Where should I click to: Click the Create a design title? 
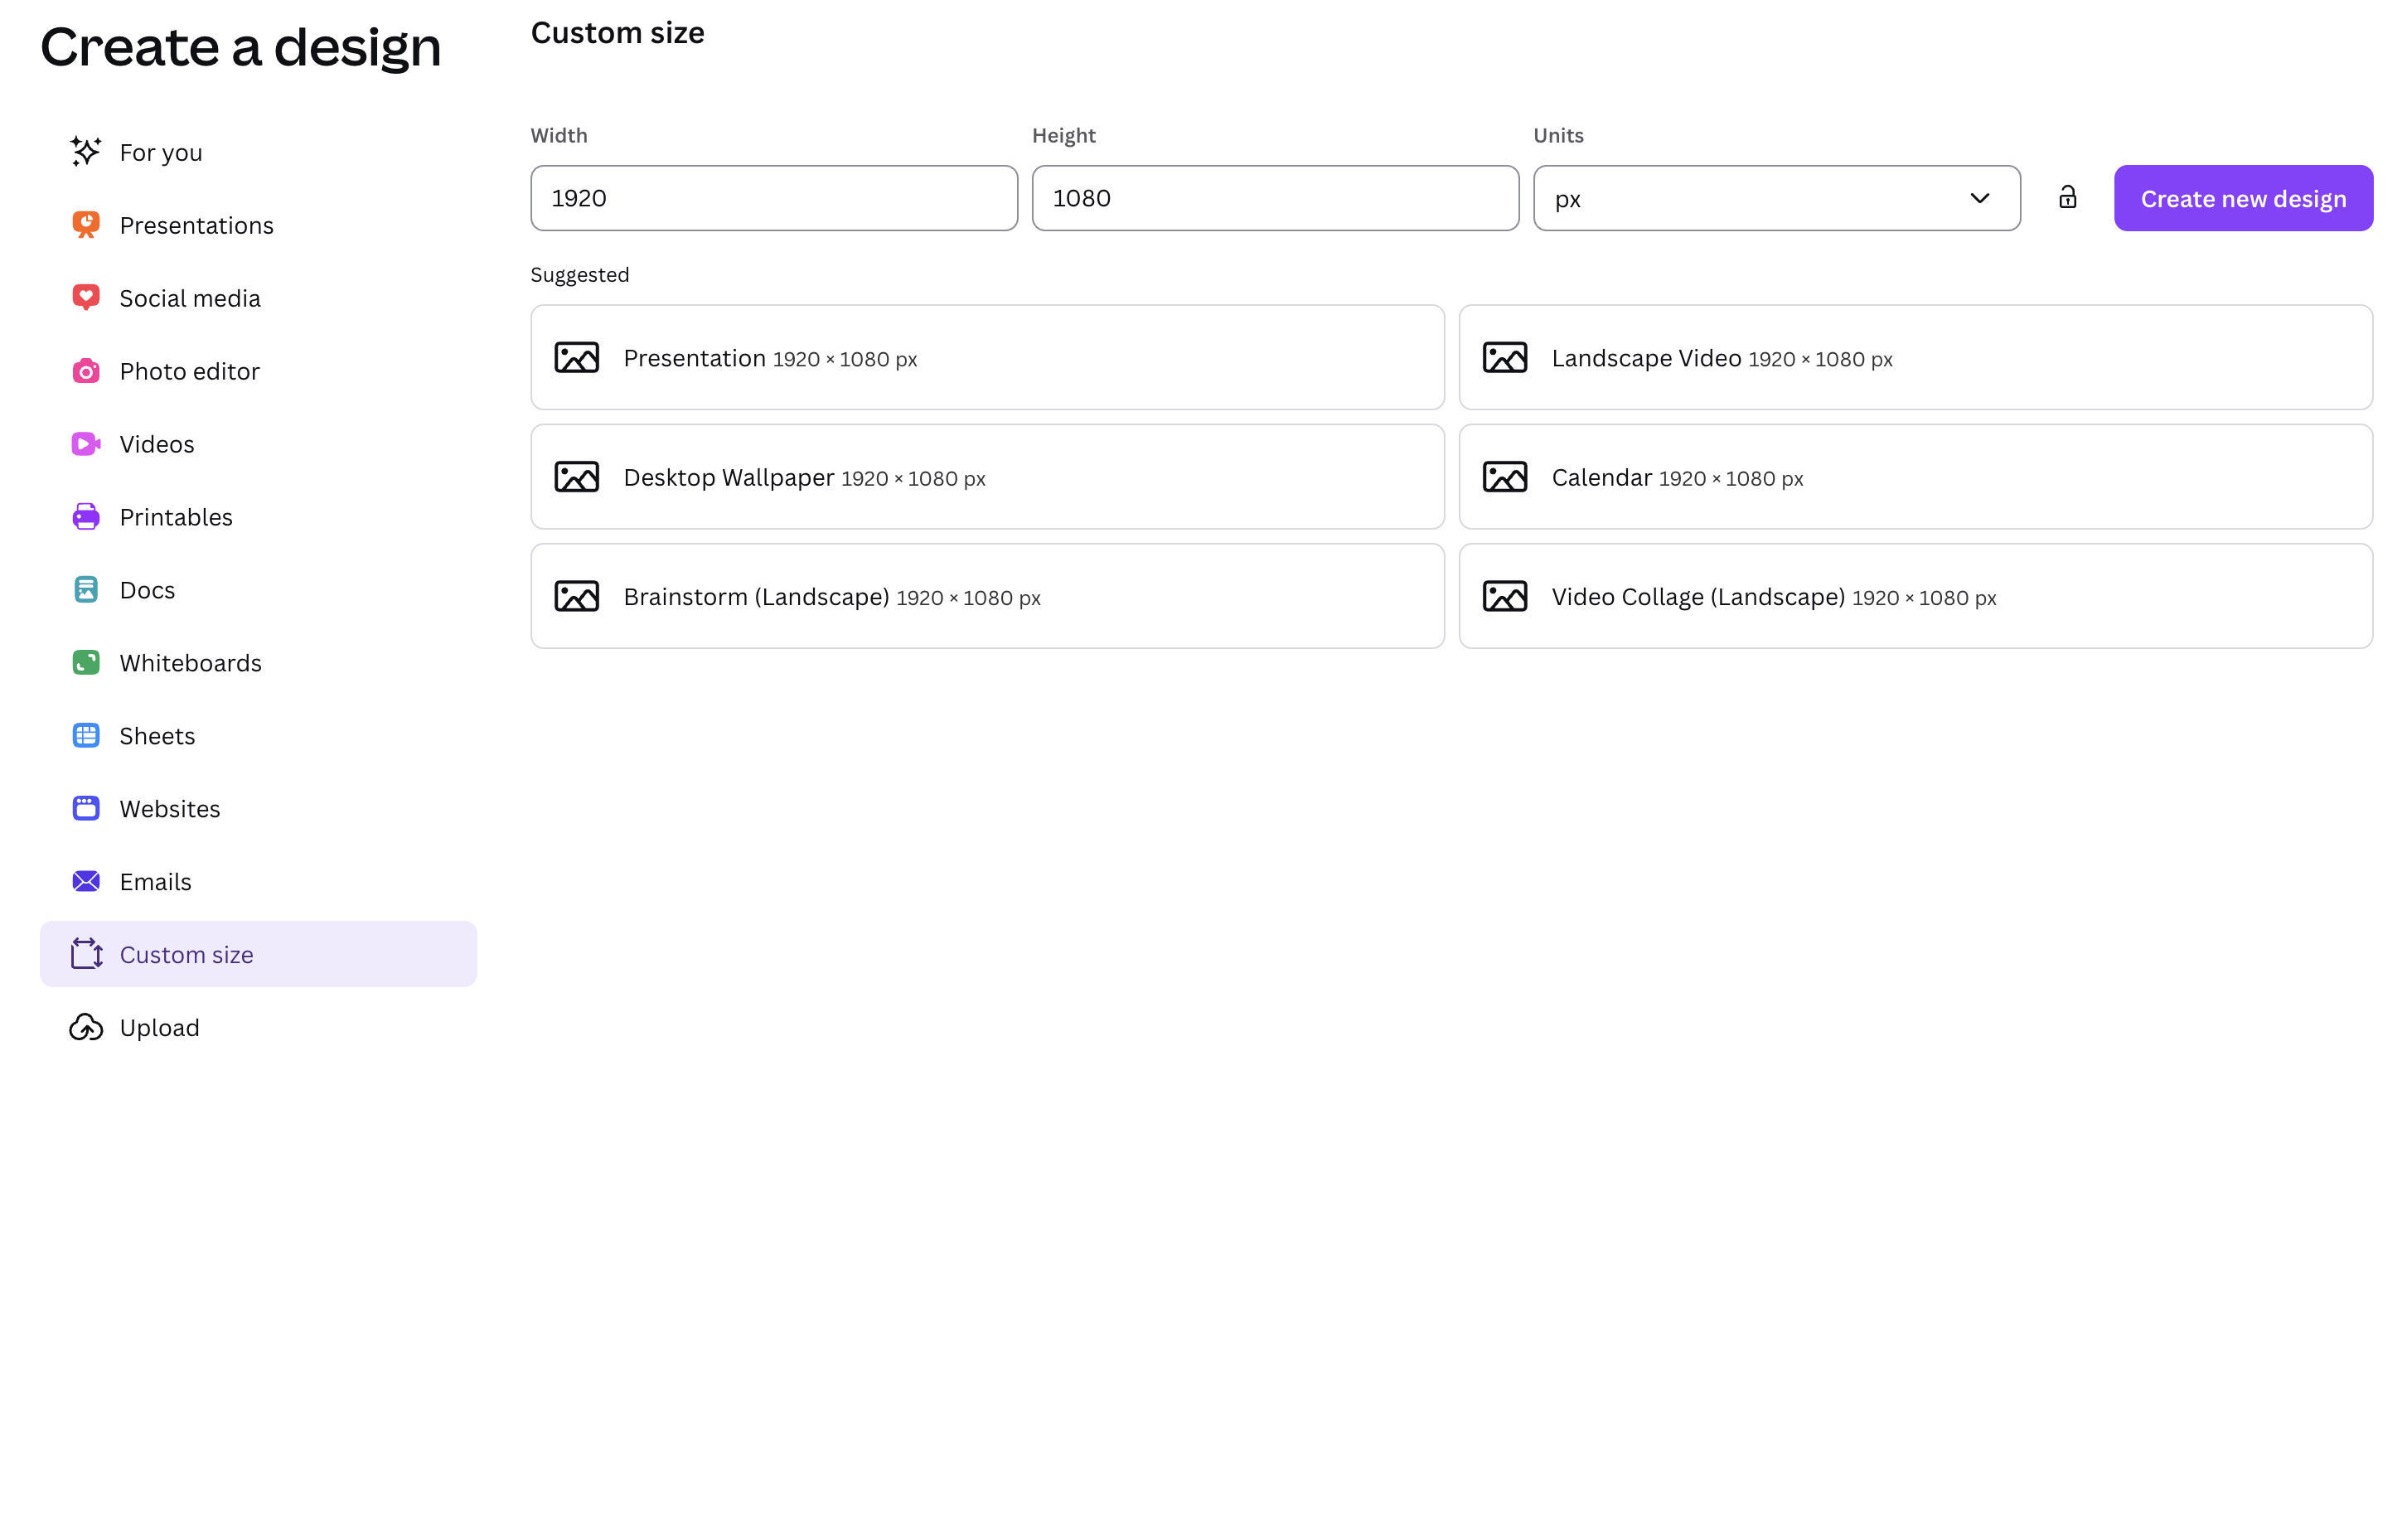[240, 47]
